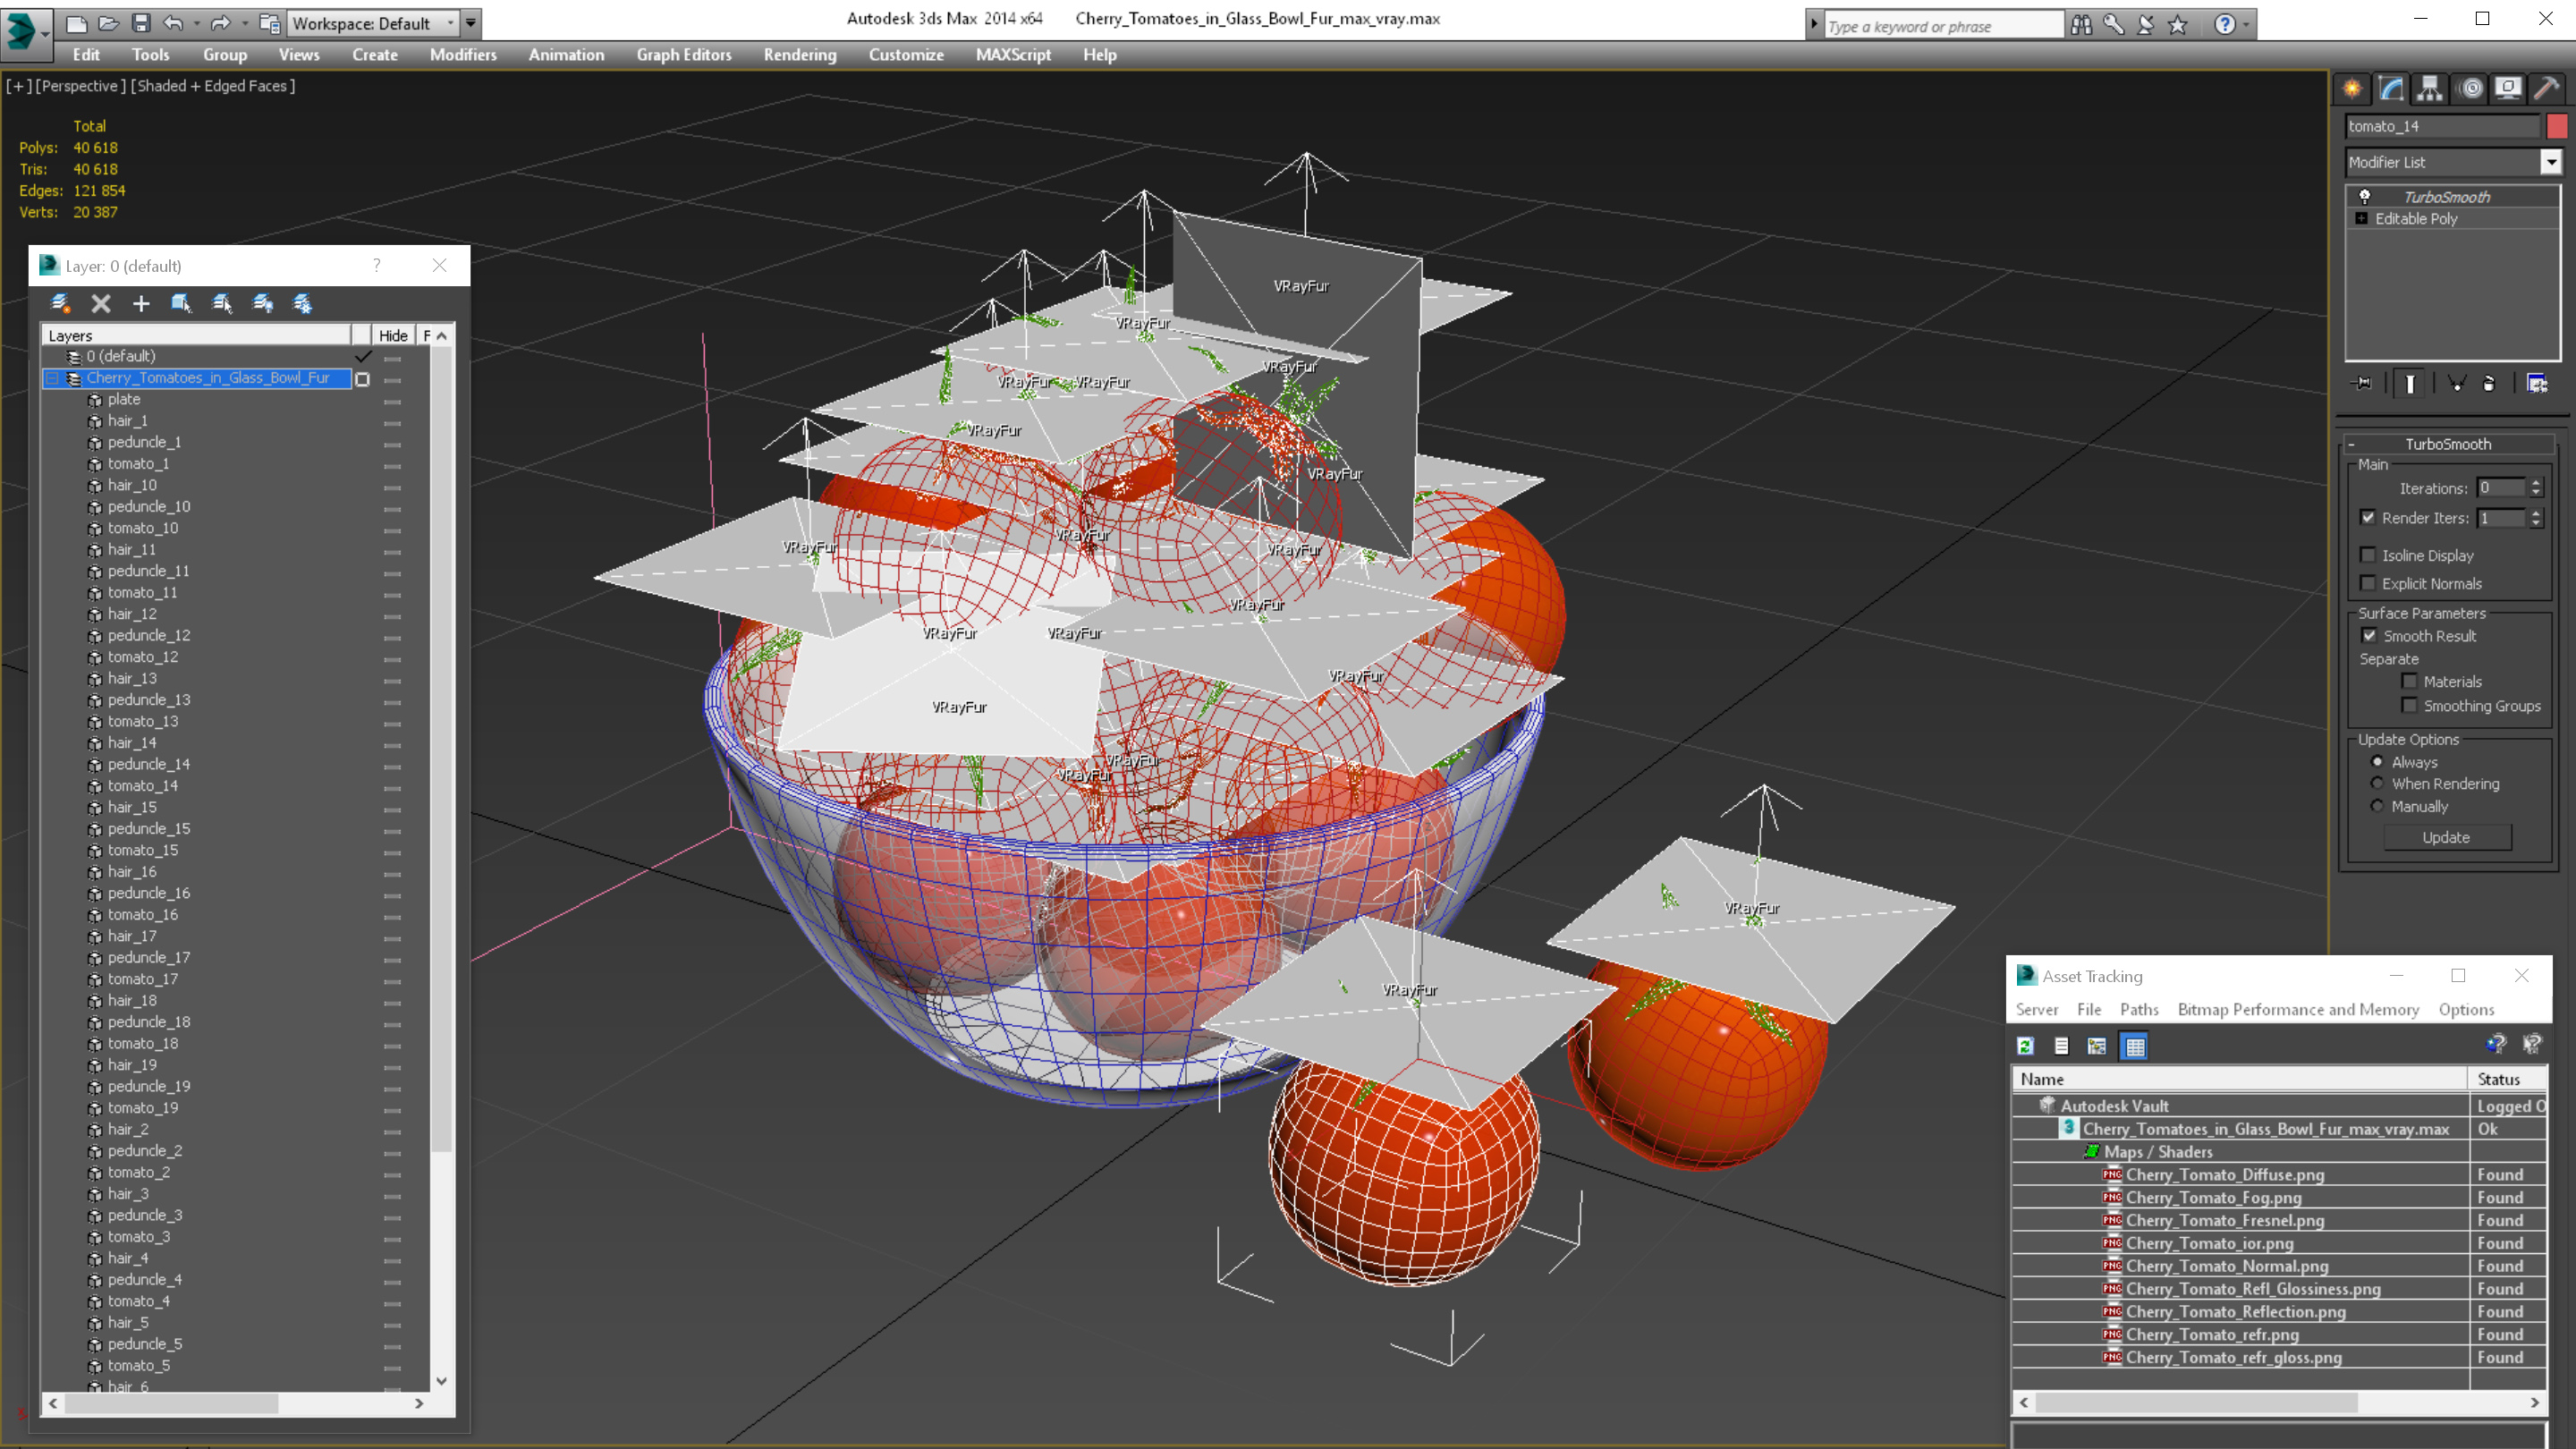Collapse the TurboSmooth rollout
The width and height of the screenshot is (2576, 1449).
(x=2352, y=445)
